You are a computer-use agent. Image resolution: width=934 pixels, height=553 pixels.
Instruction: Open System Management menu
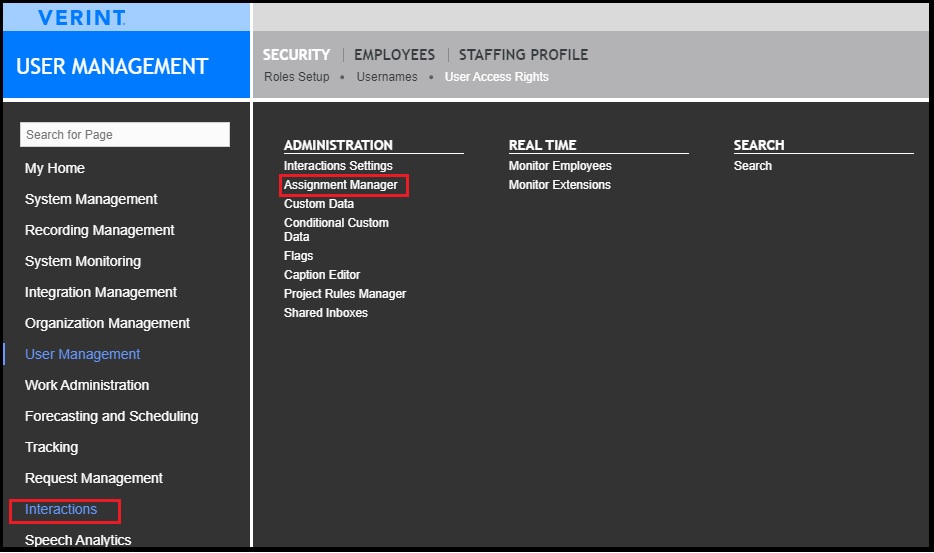click(x=91, y=199)
